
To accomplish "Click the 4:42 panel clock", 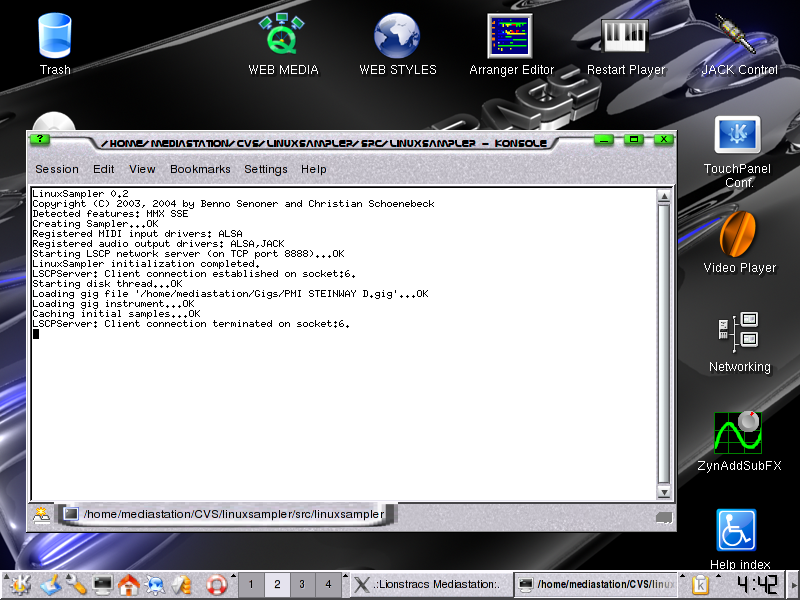I will [x=756, y=585].
